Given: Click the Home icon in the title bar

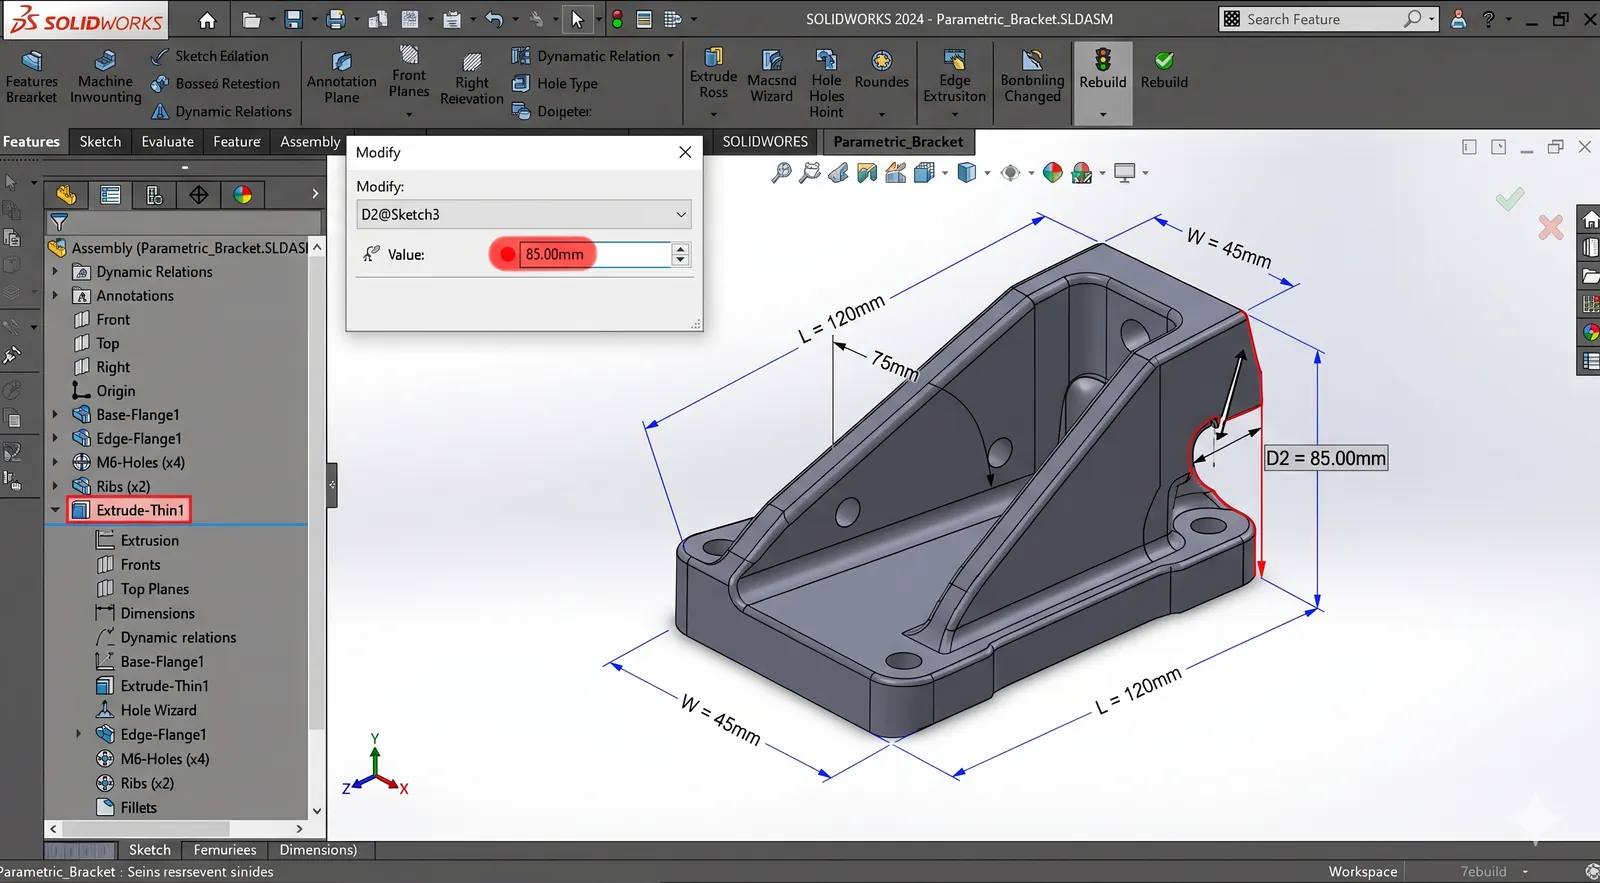Looking at the screenshot, I should [207, 20].
